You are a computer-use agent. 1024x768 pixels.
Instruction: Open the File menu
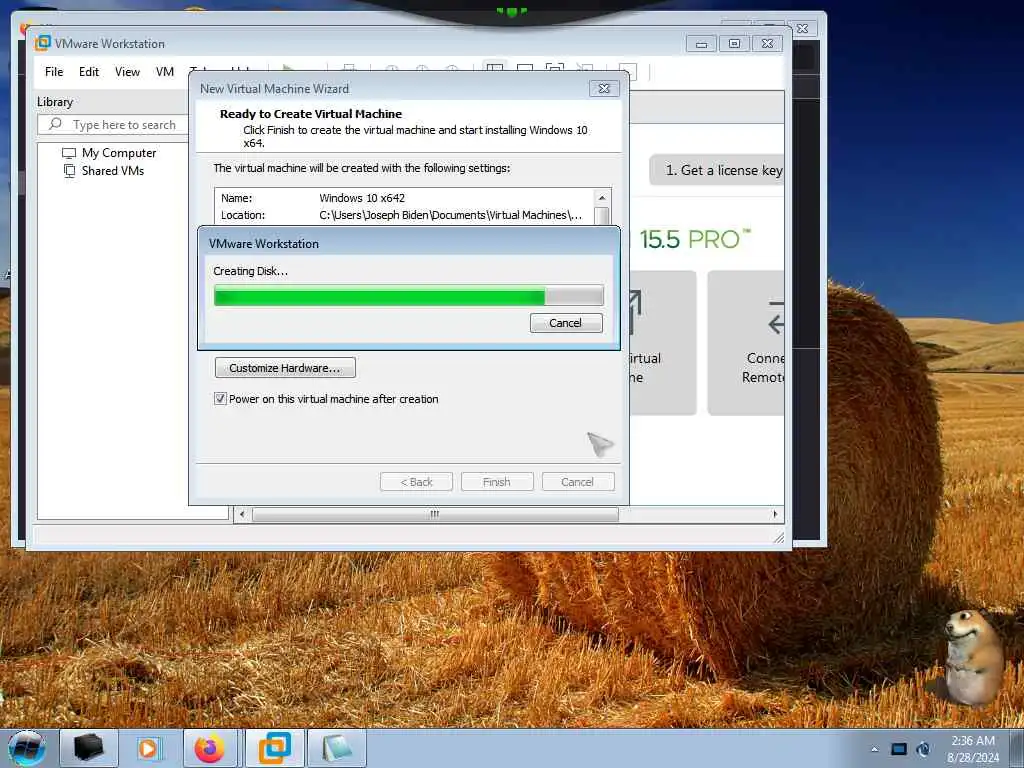pos(54,72)
